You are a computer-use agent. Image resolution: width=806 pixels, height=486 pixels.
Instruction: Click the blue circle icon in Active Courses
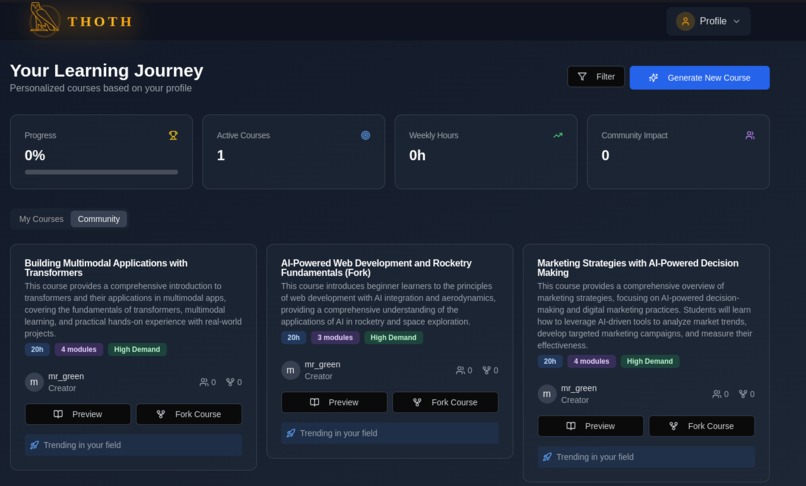365,135
